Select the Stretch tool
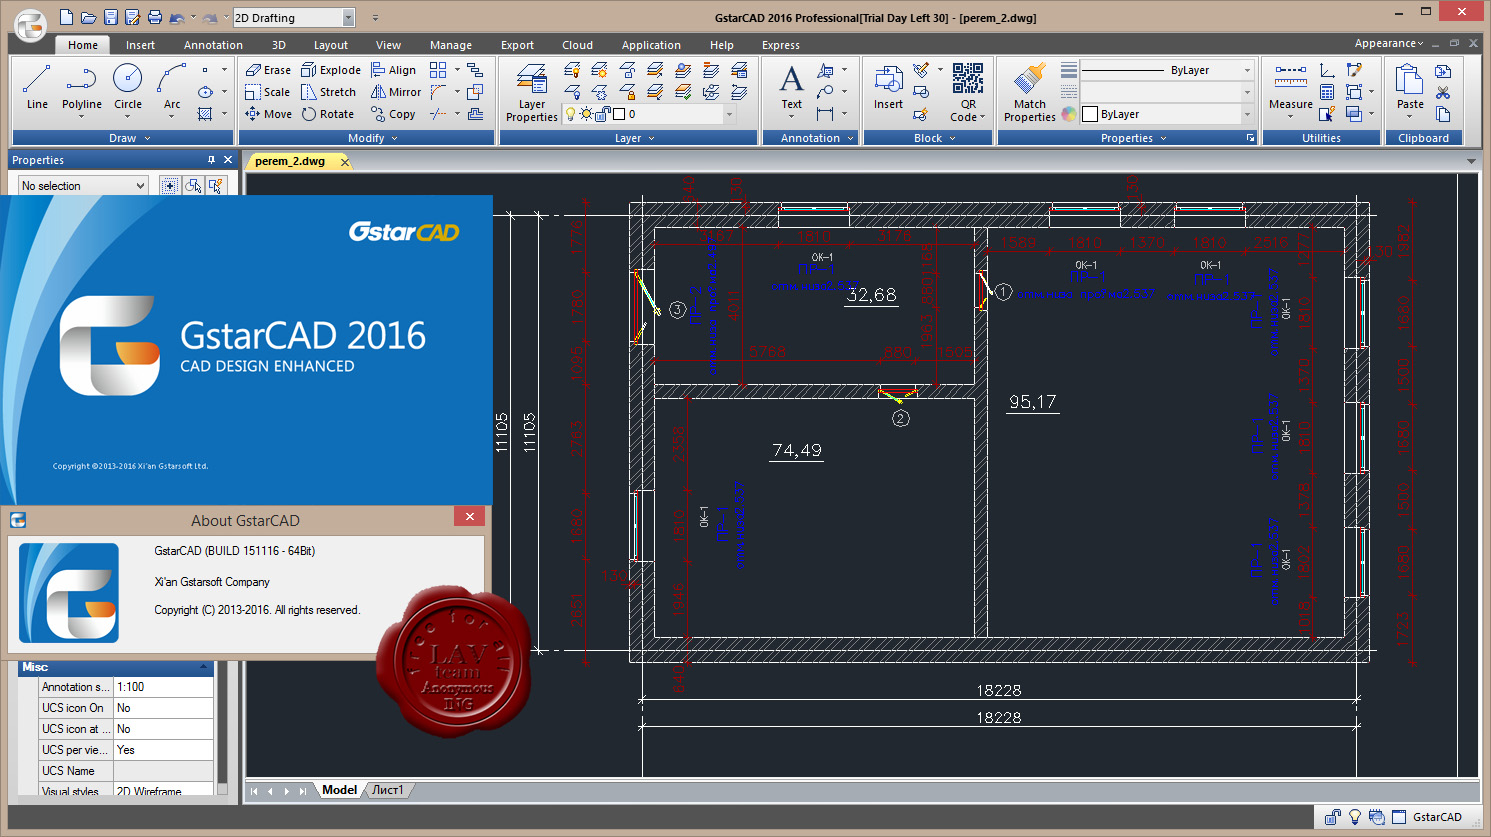 [x=328, y=92]
